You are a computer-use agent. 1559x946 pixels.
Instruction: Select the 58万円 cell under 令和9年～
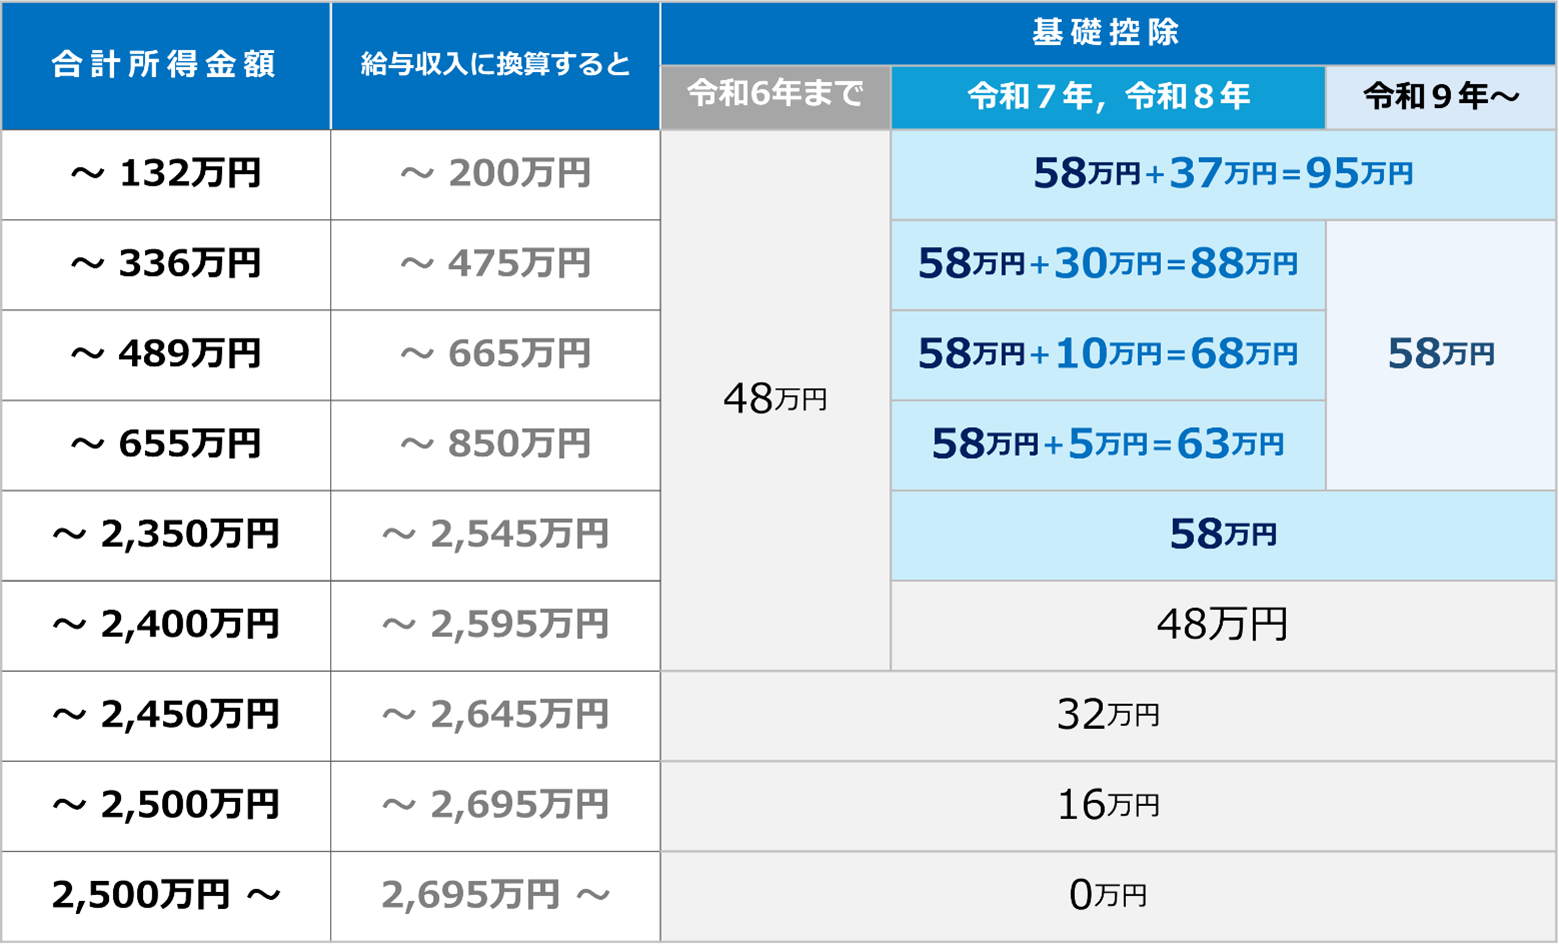click(1441, 355)
